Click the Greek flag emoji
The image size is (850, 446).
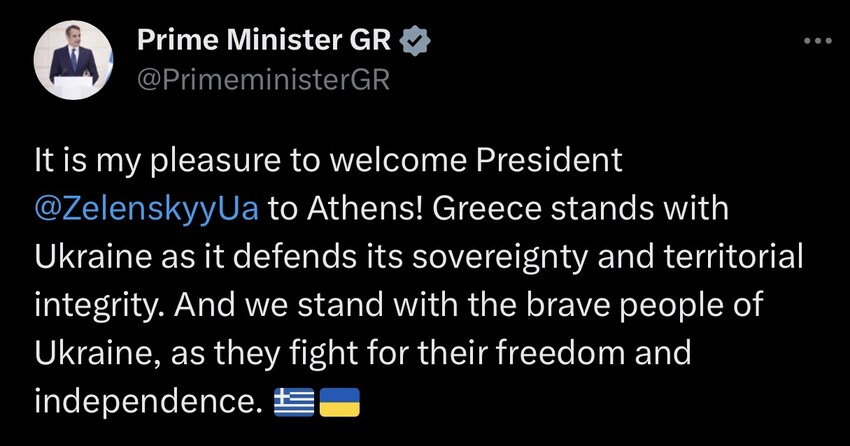(x=294, y=402)
